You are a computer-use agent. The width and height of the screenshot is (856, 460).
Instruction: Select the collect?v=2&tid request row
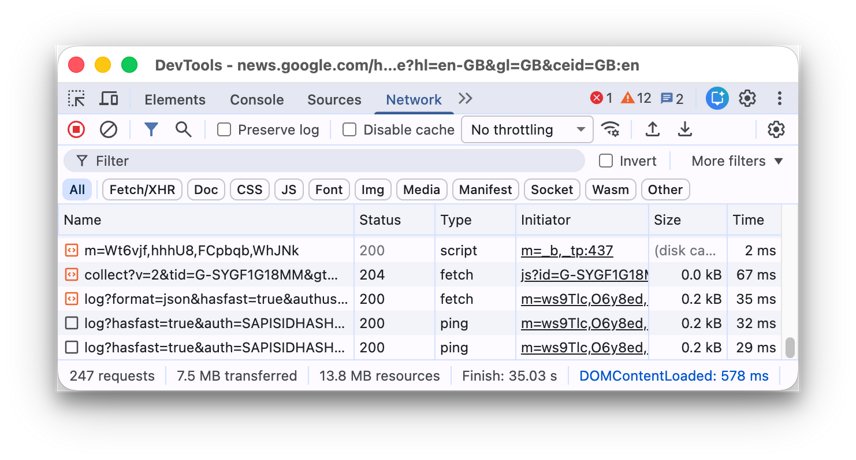coord(420,274)
